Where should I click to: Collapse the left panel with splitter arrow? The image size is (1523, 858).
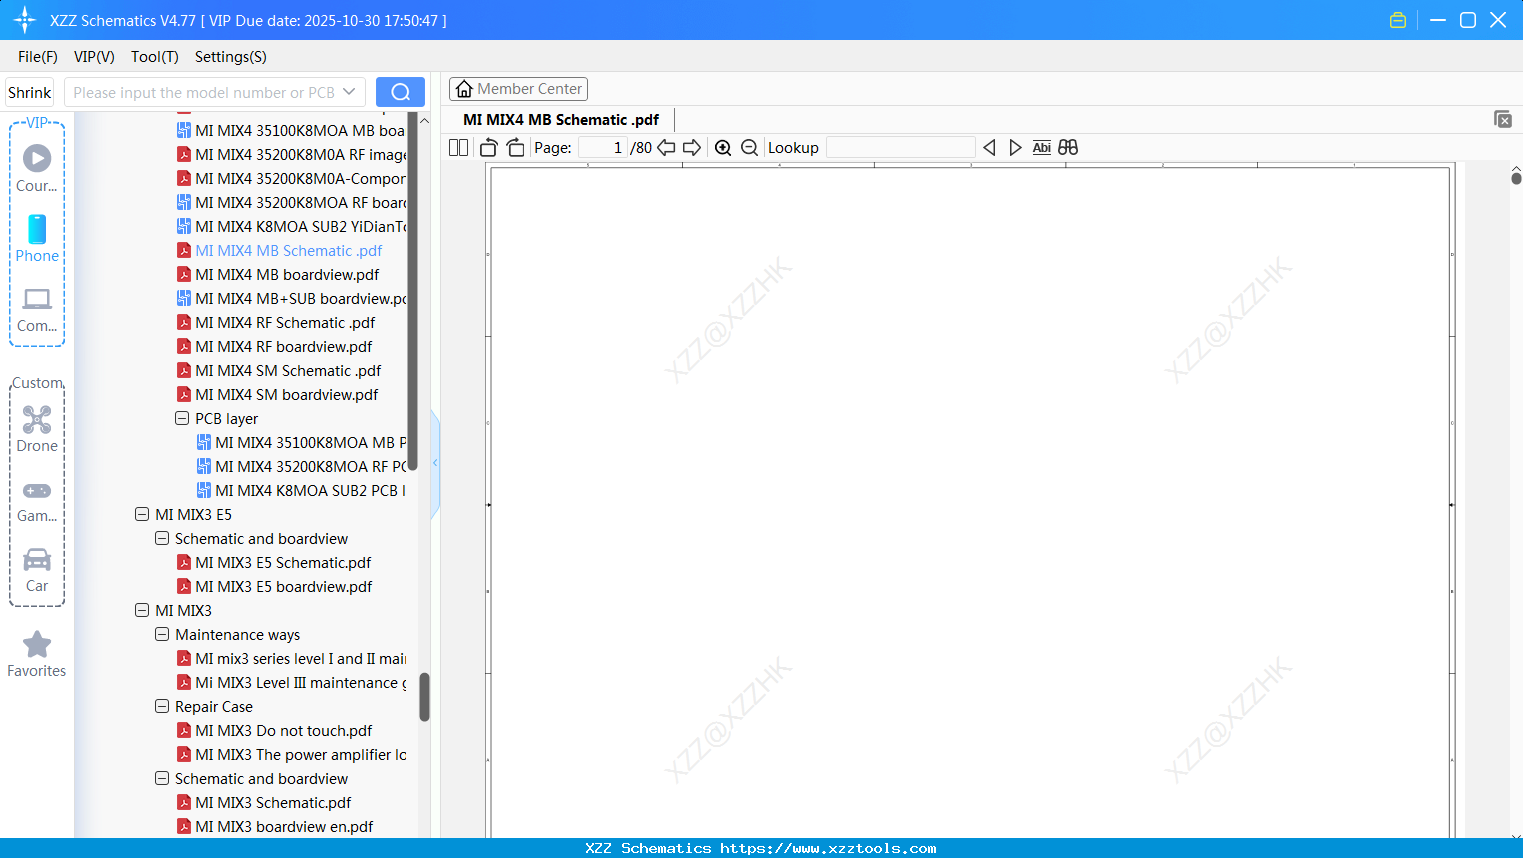(x=435, y=463)
